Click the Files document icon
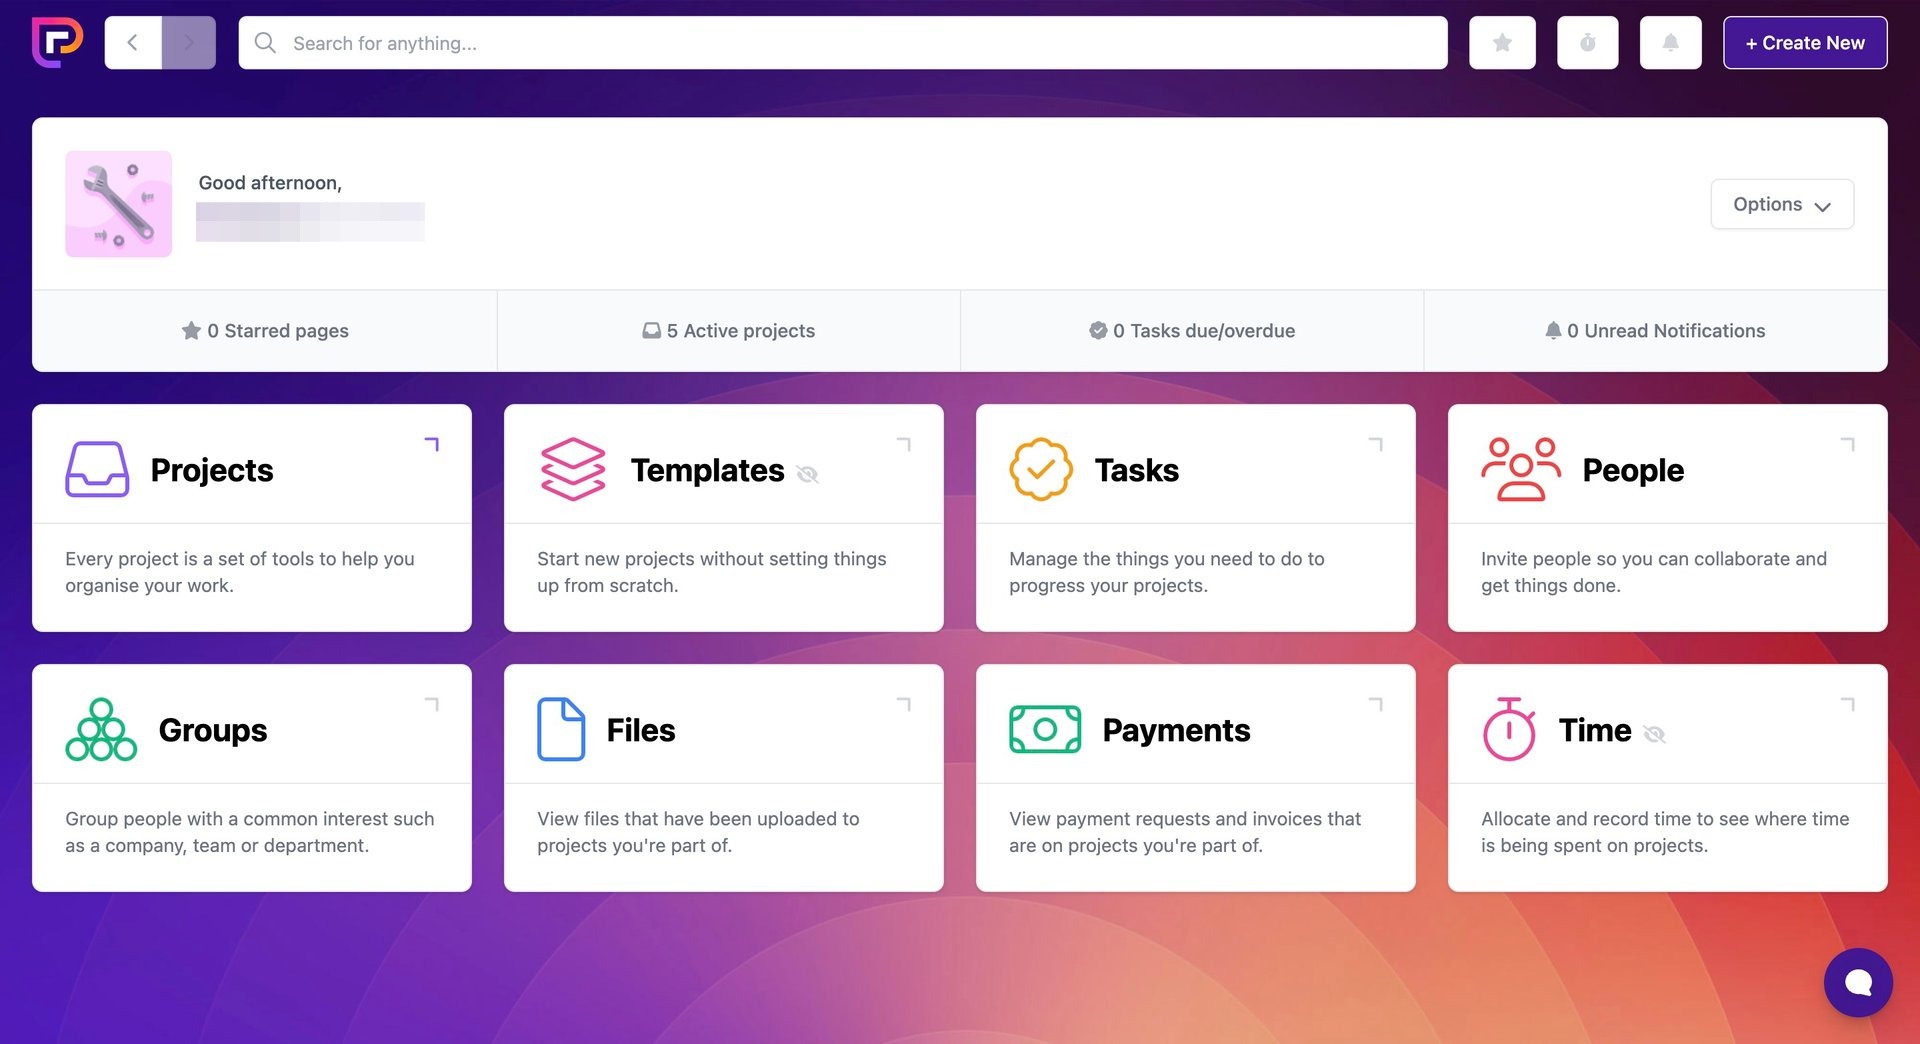The height and width of the screenshot is (1044, 1920). (x=561, y=729)
